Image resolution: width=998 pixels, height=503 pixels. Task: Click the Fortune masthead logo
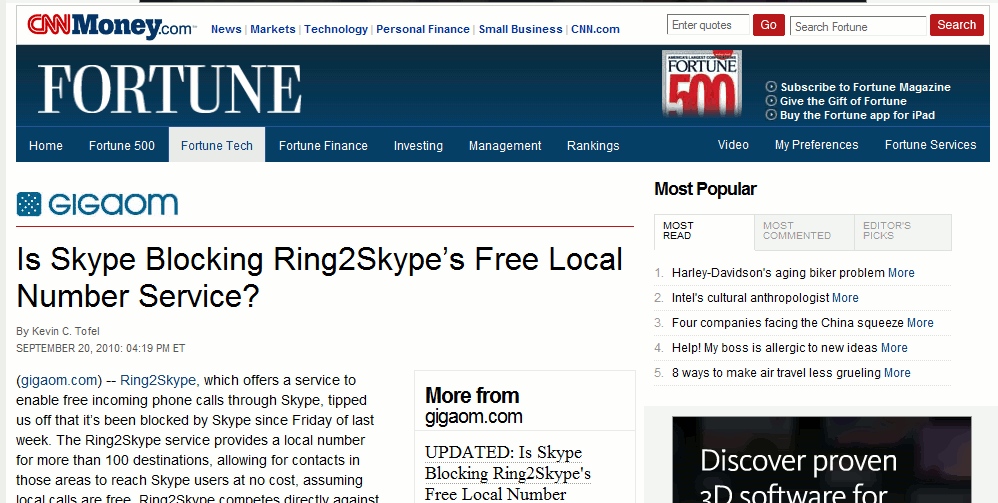170,88
